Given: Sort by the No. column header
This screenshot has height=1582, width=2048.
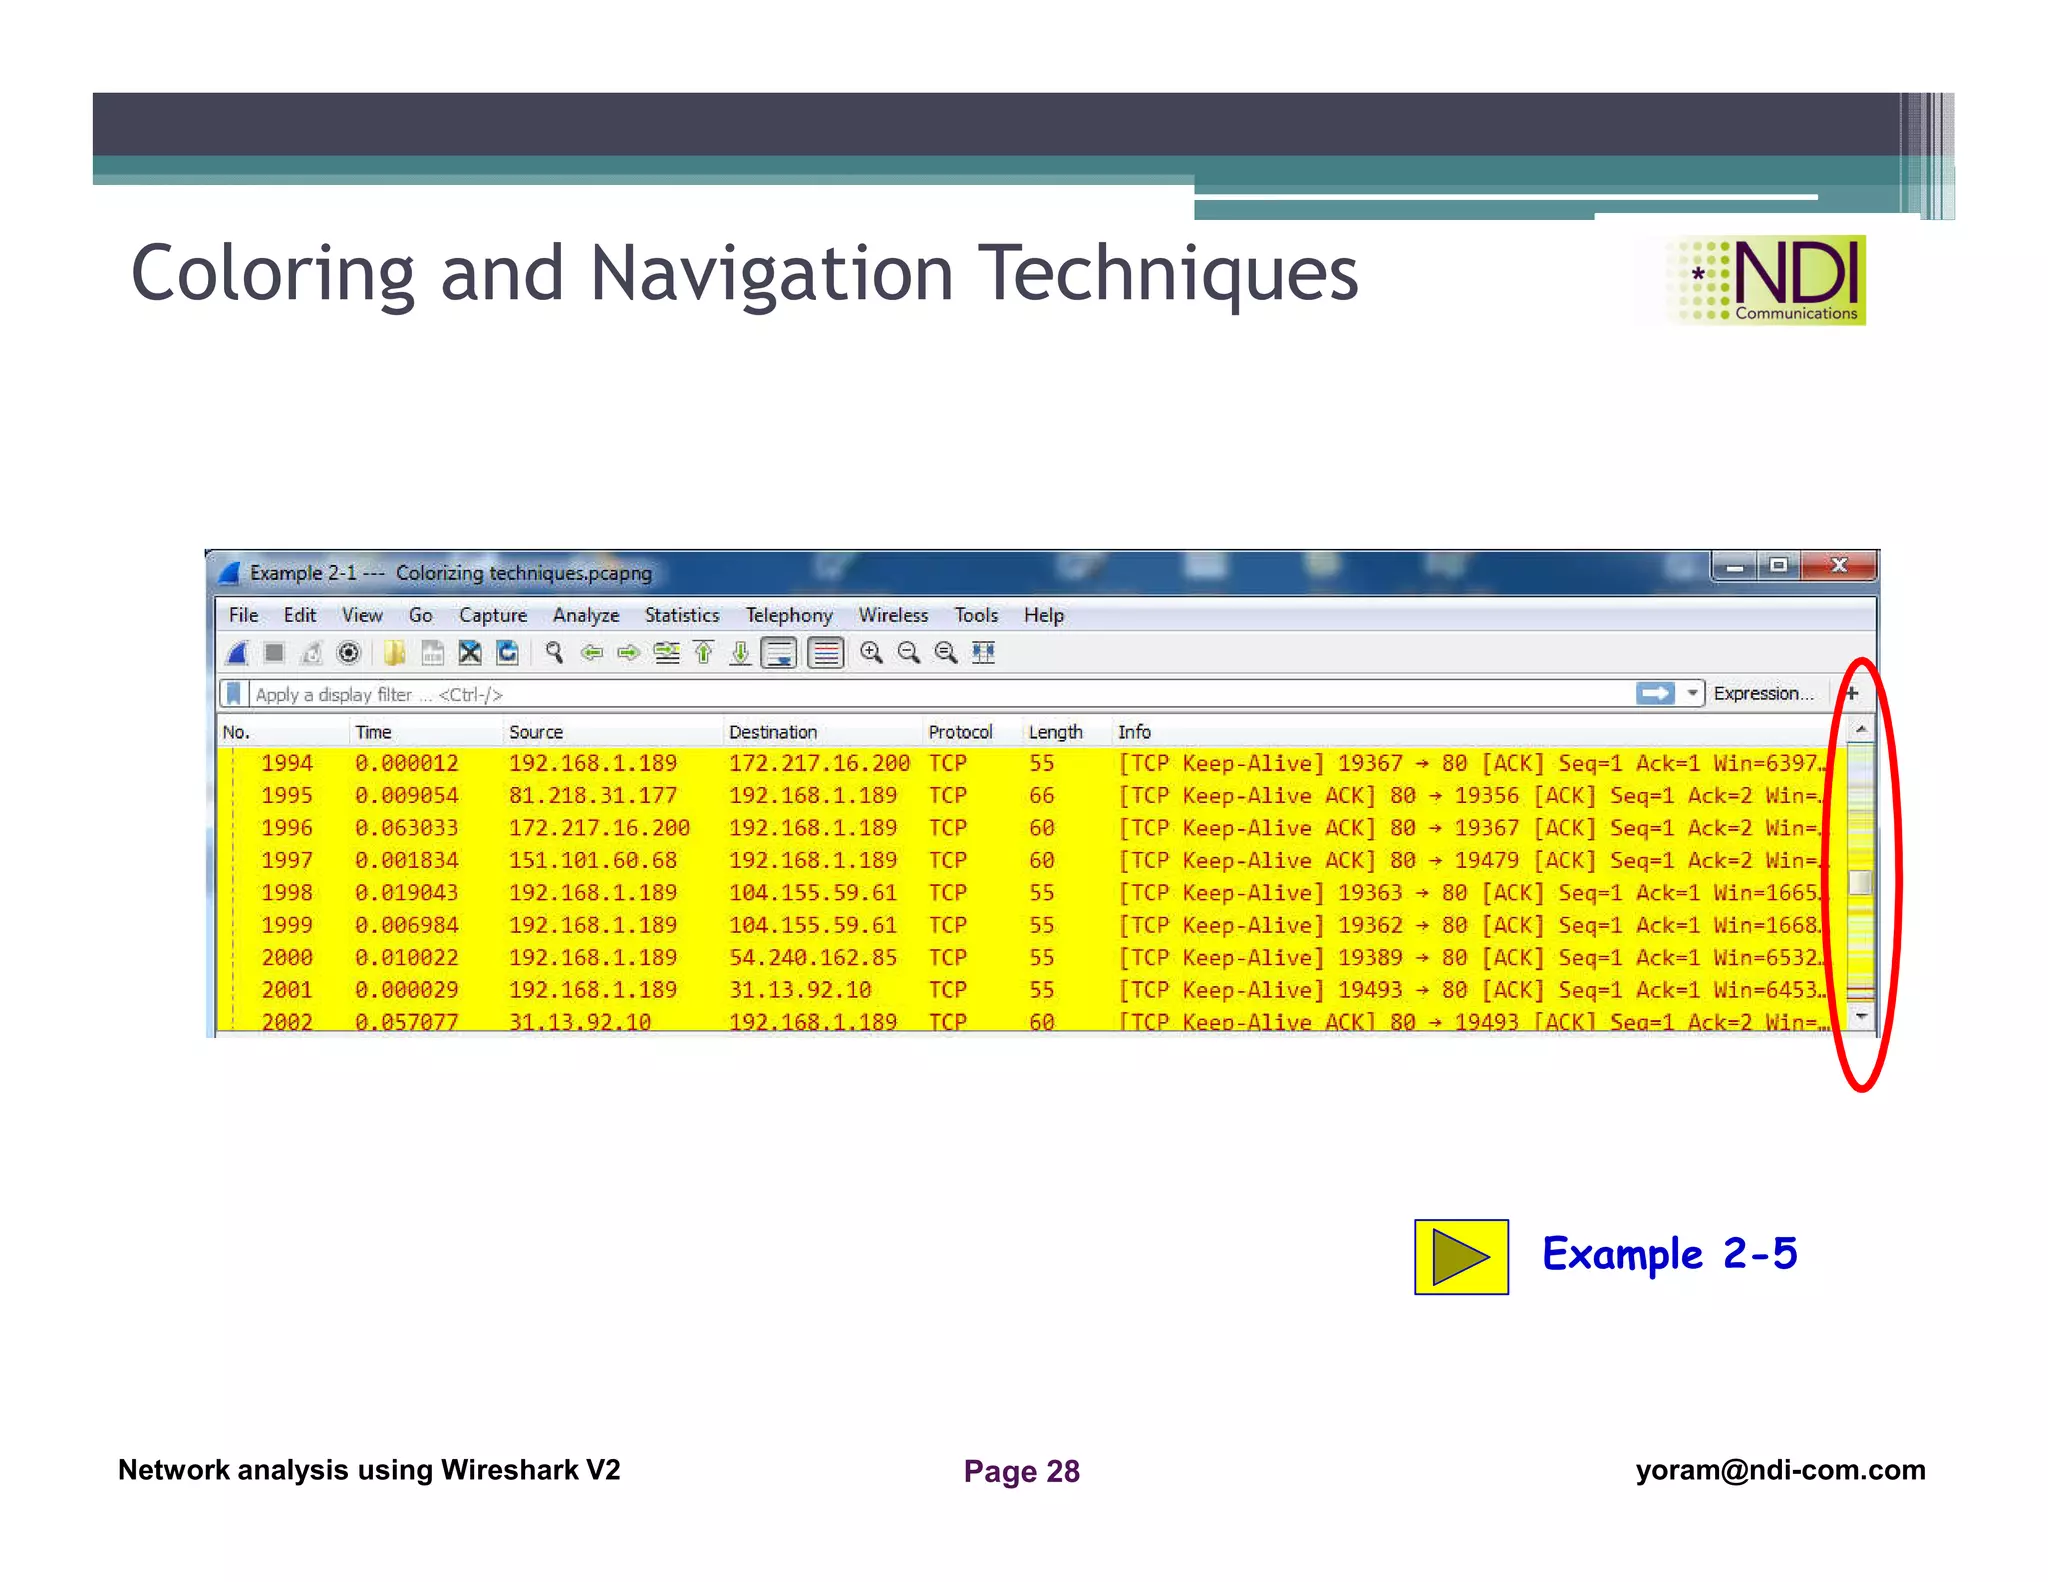Looking at the screenshot, I should tap(283, 732).
